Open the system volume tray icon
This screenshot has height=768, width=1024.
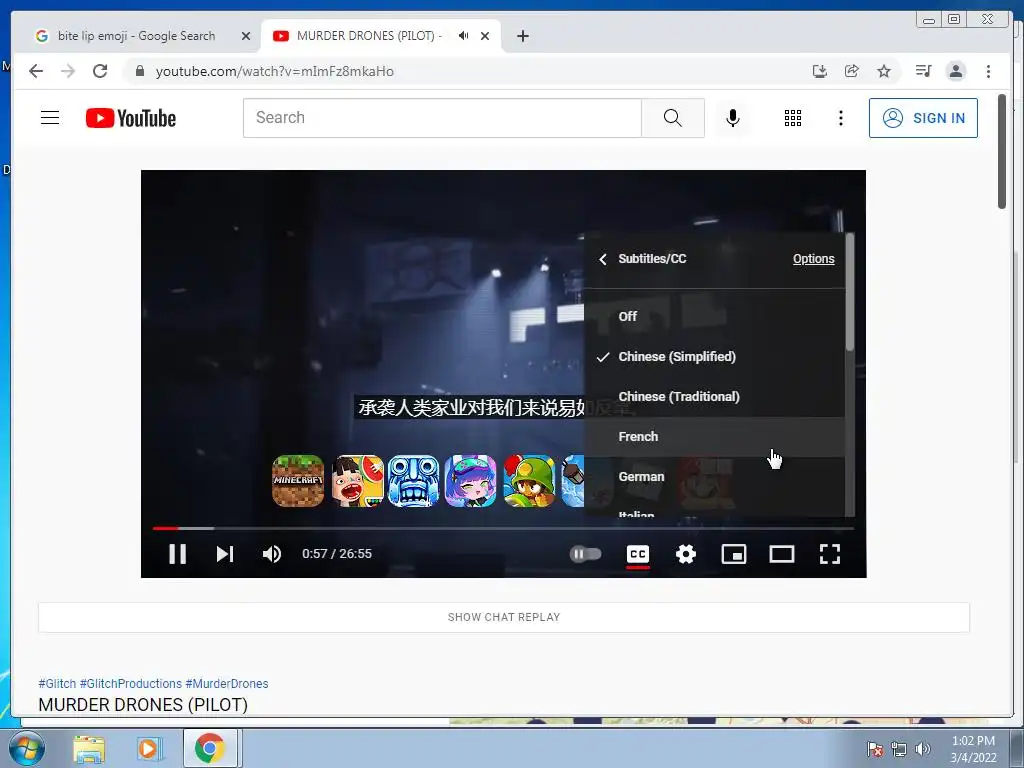point(923,749)
